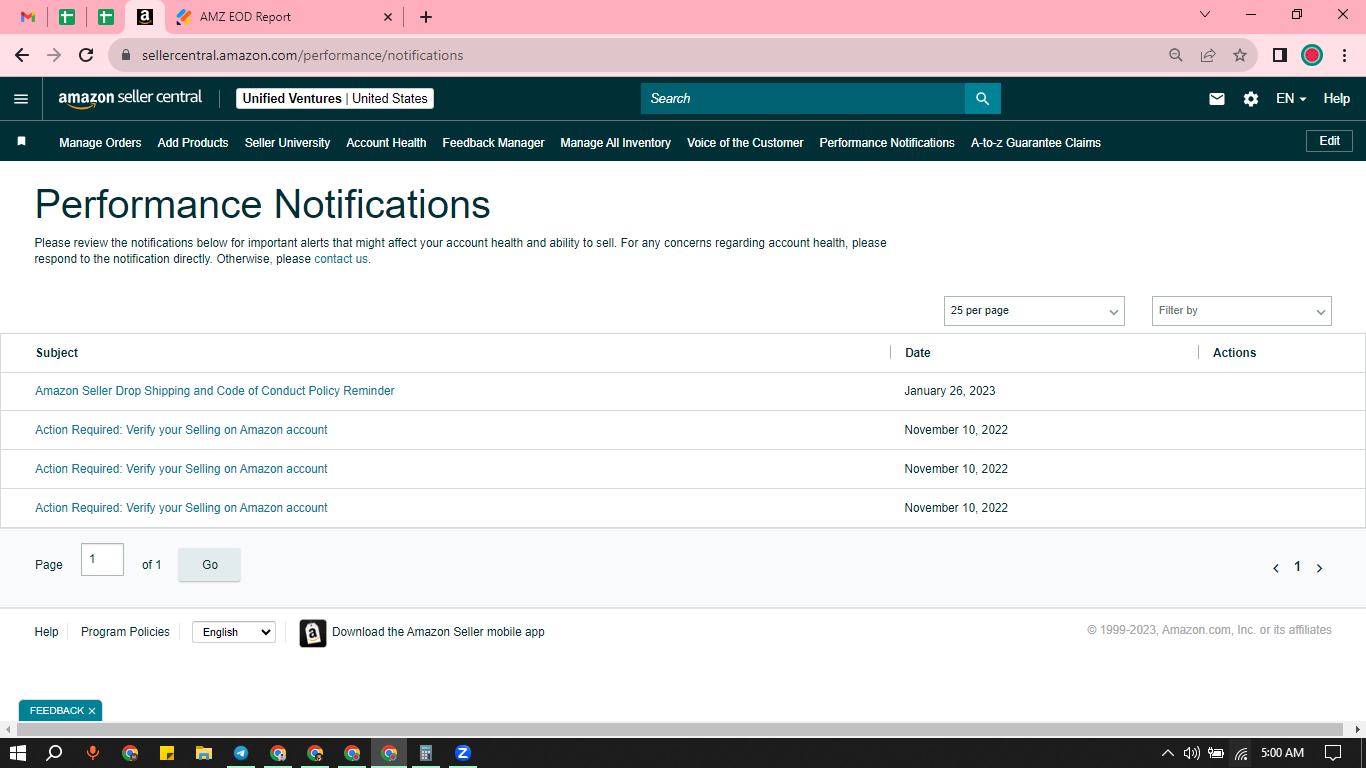Close the Feedback tab with X
1366x768 pixels.
(92, 711)
